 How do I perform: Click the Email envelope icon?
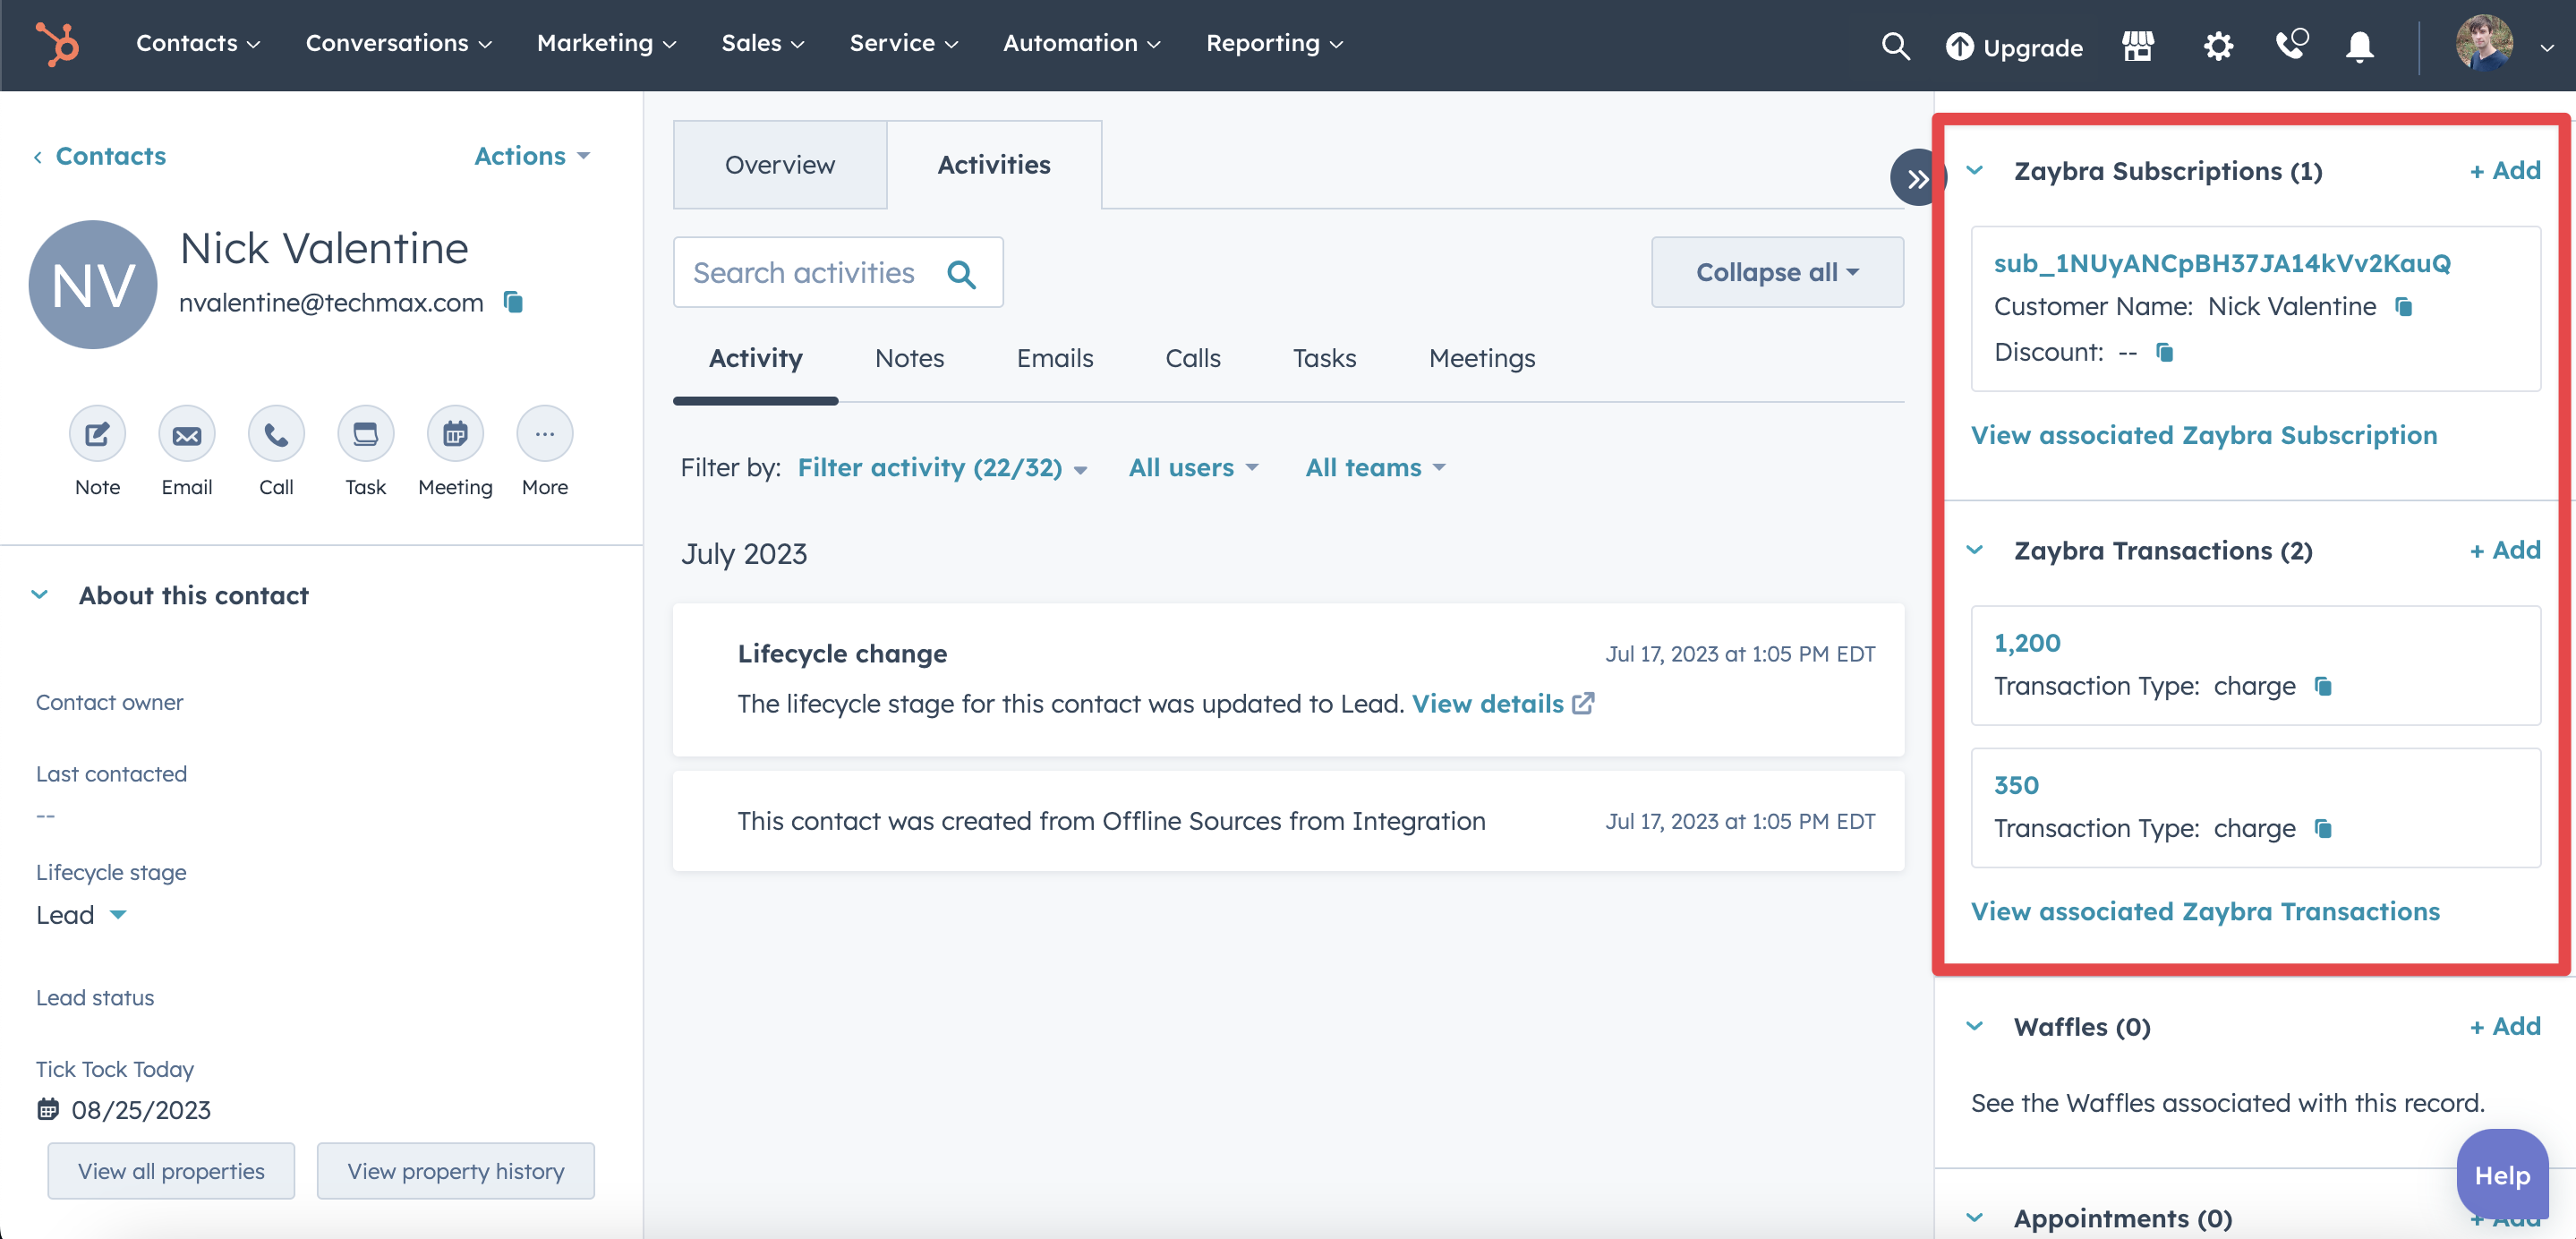[187, 434]
